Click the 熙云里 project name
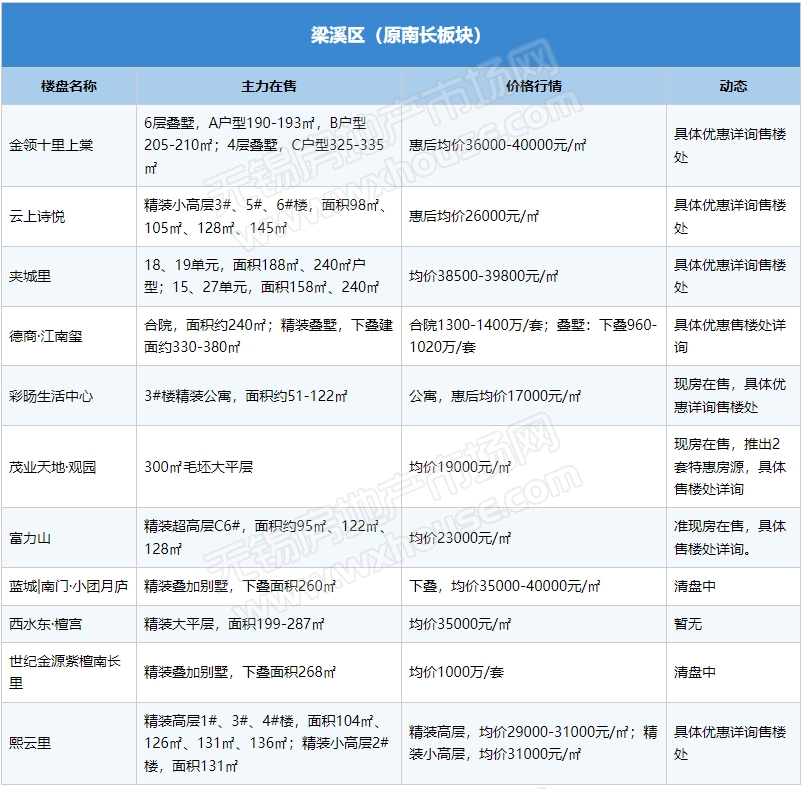Viewport: 805px width, 789px height. click(30, 743)
